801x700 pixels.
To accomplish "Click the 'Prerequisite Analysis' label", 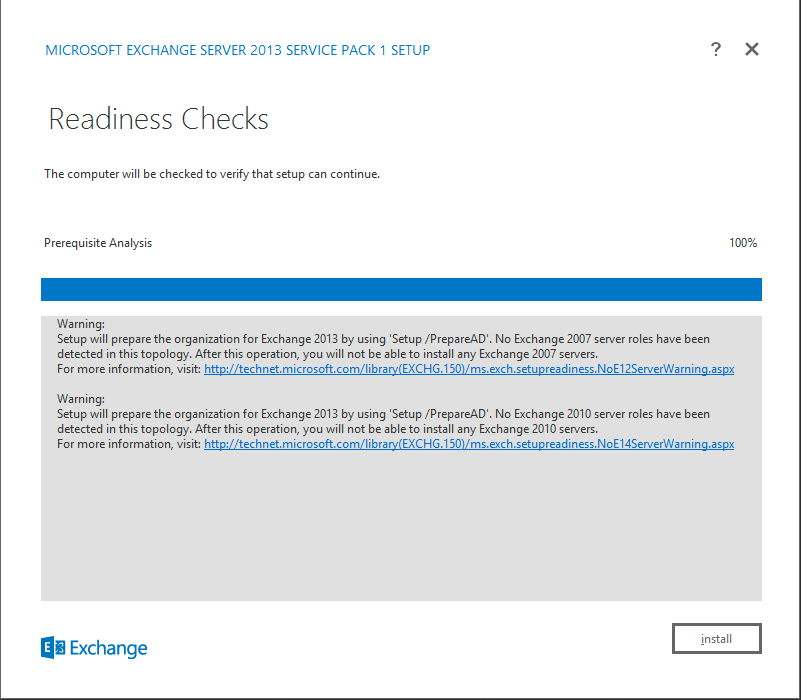I will [x=98, y=243].
